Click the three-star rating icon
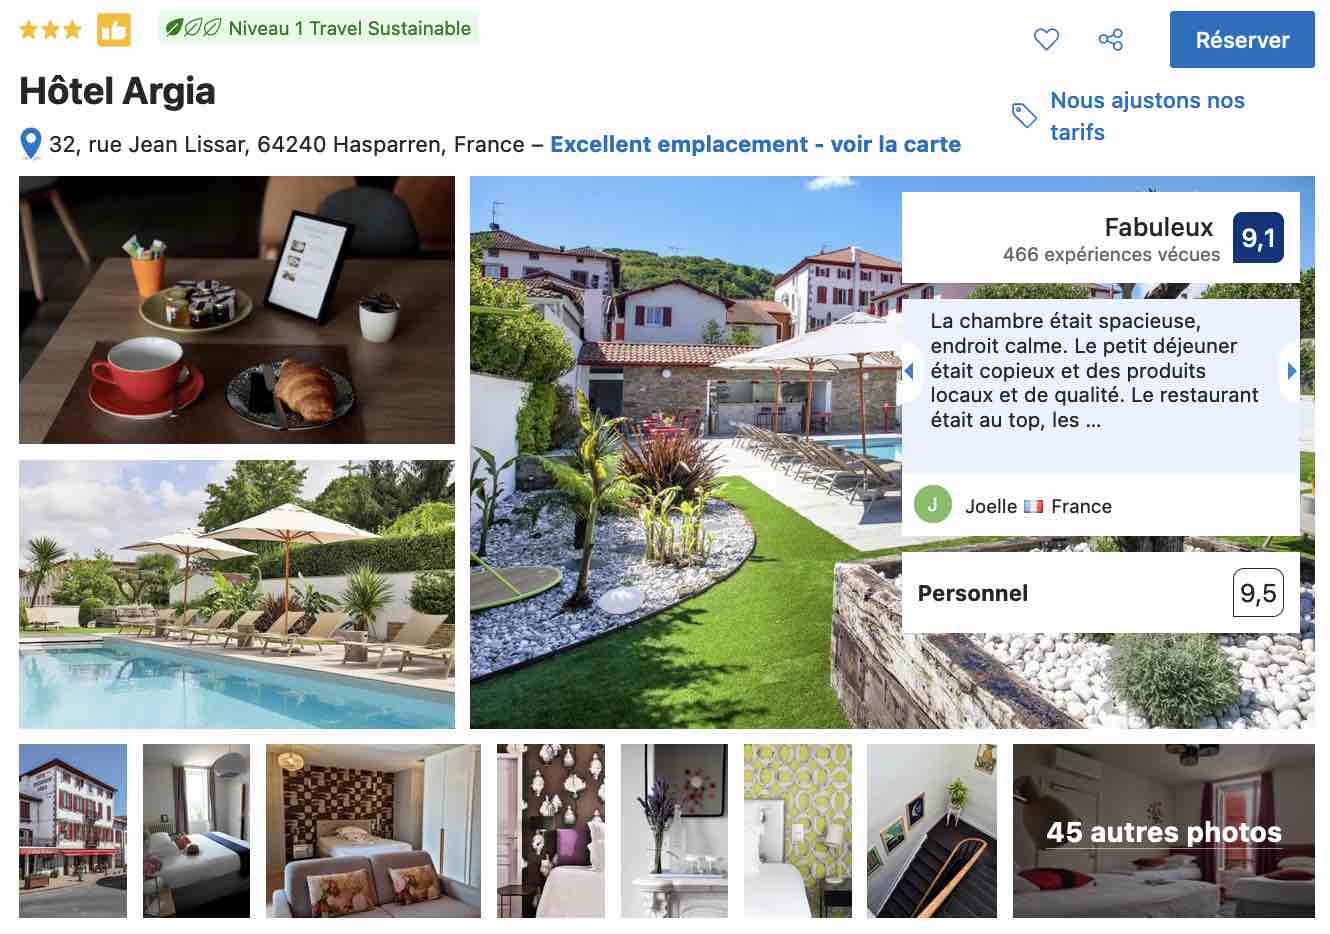Screen dimensions: 1330x934 (51, 29)
